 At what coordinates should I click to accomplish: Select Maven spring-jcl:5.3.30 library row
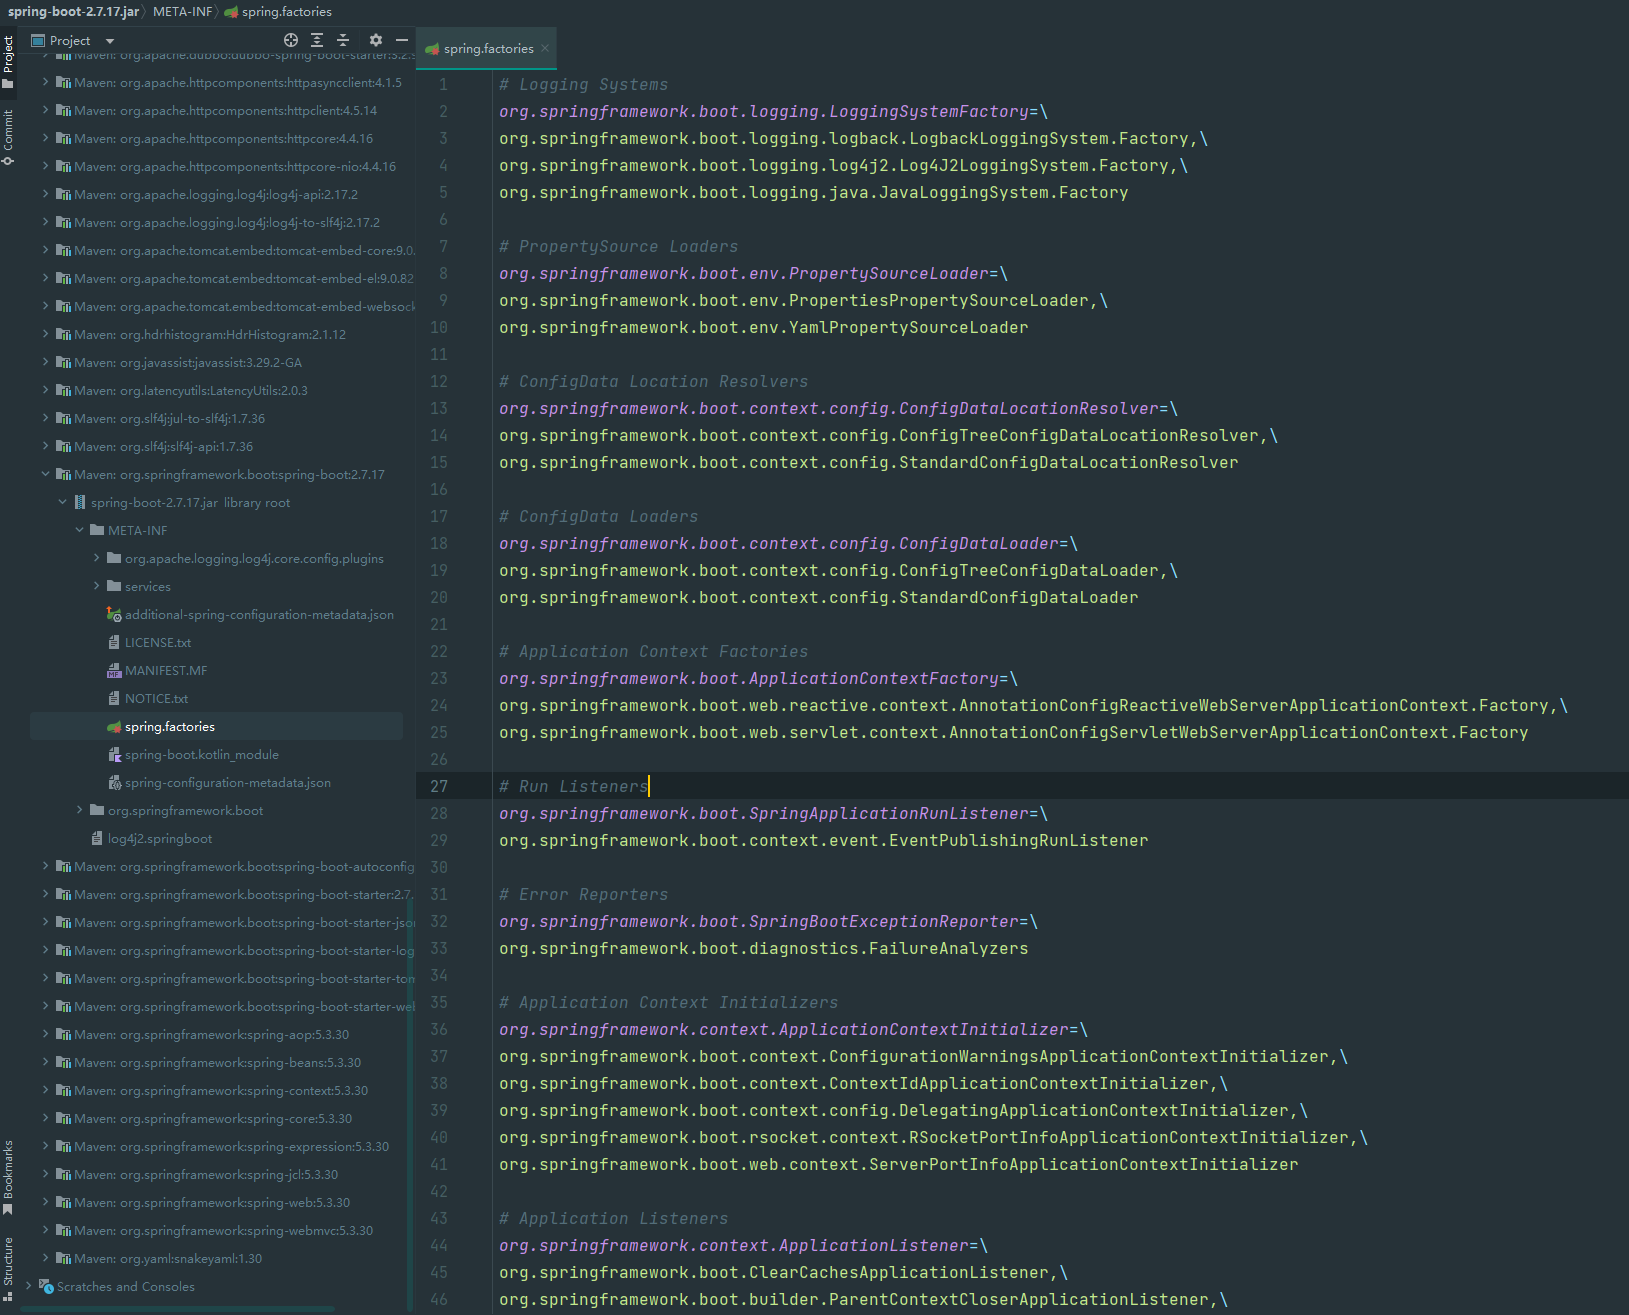tap(216, 1174)
